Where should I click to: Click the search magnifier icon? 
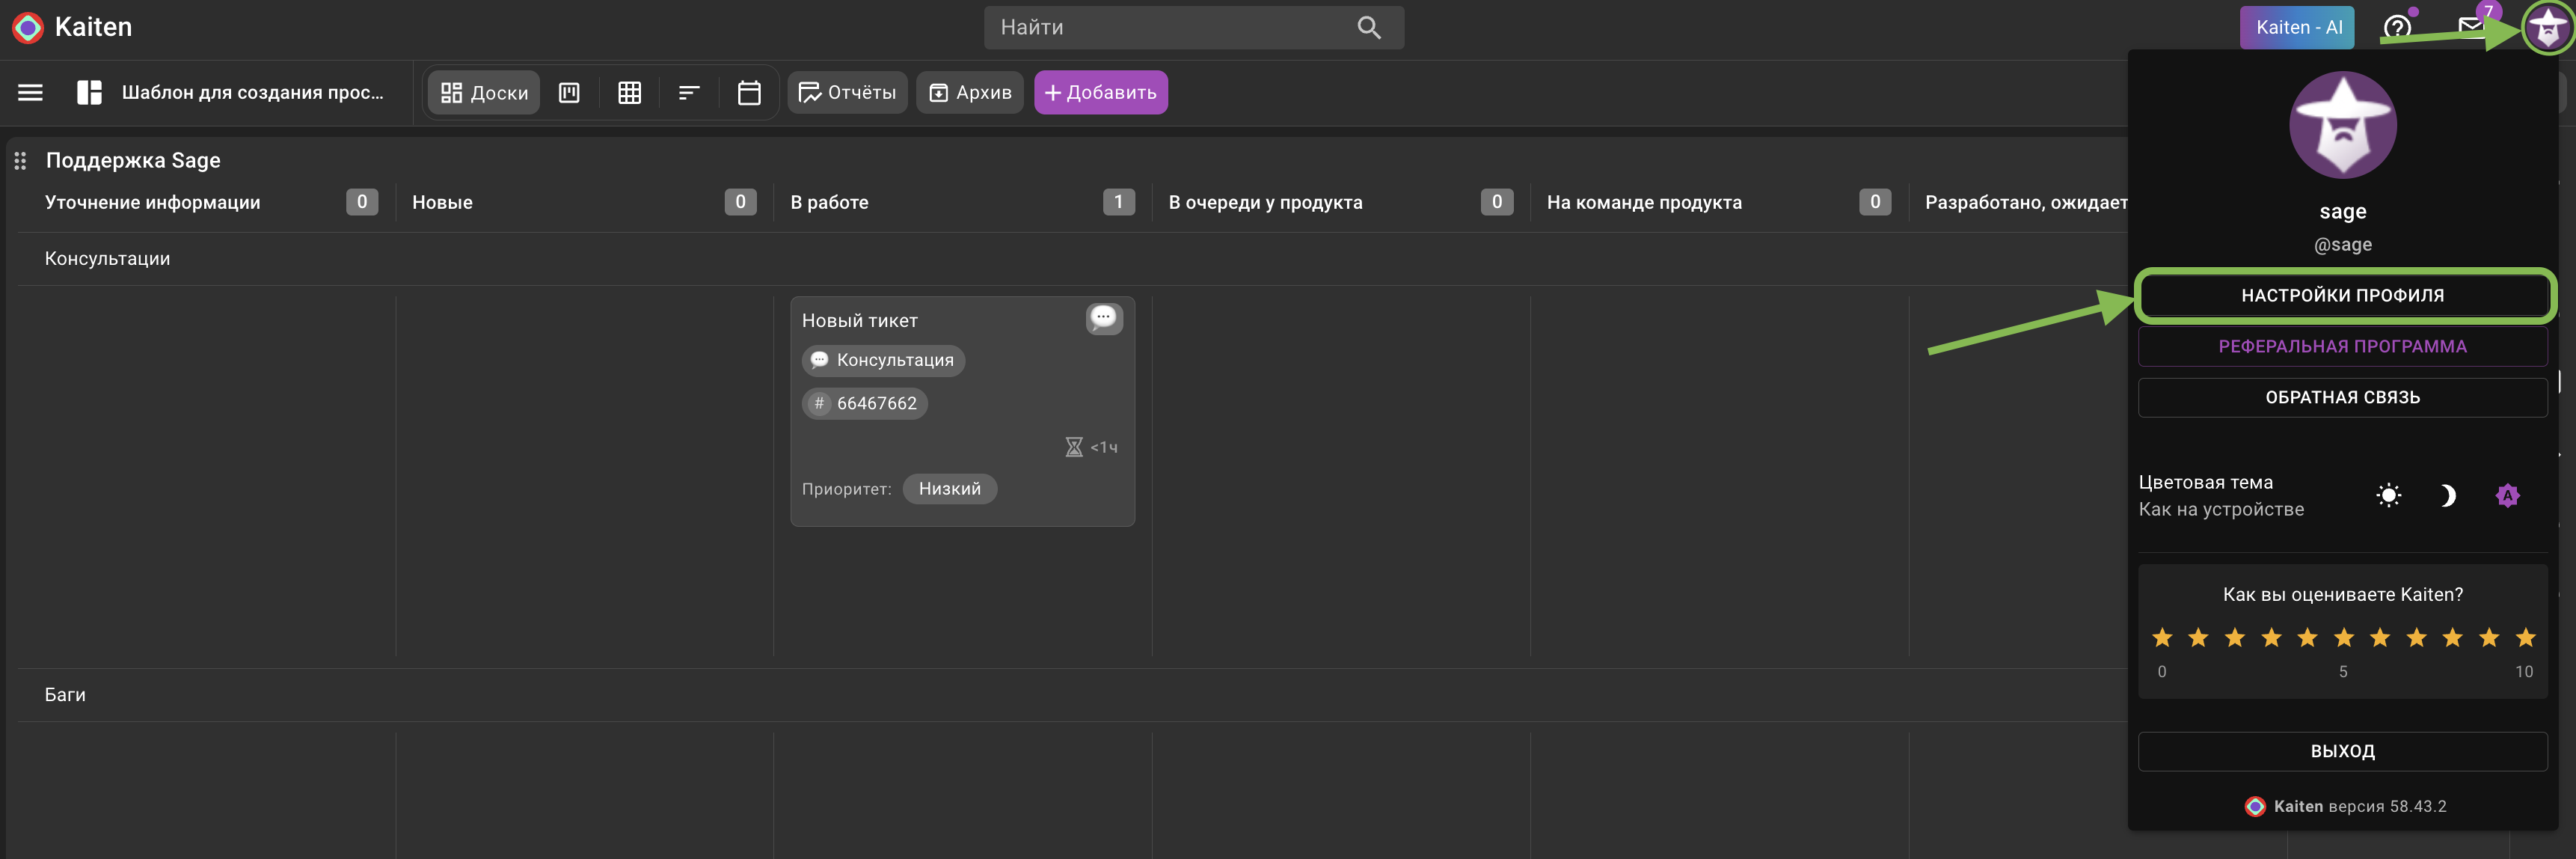pyautogui.click(x=1369, y=27)
